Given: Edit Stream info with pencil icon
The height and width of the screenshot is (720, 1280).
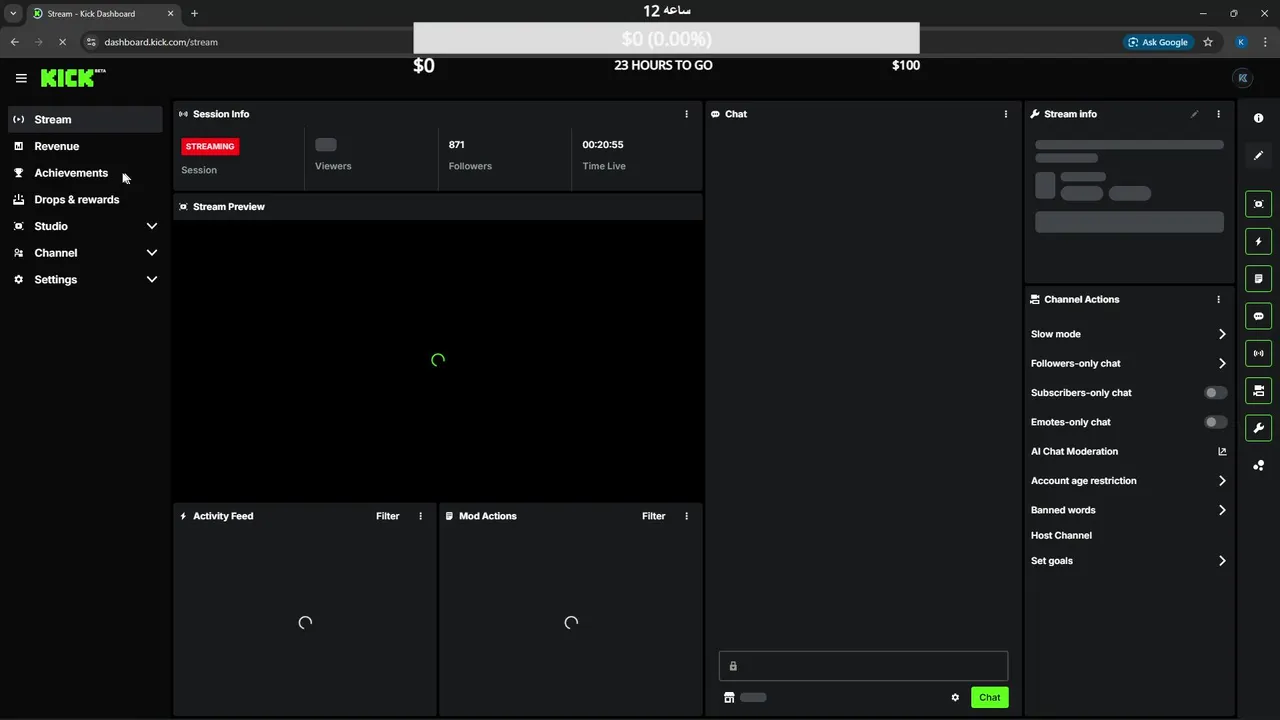Looking at the screenshot, I should [1194, 114].
